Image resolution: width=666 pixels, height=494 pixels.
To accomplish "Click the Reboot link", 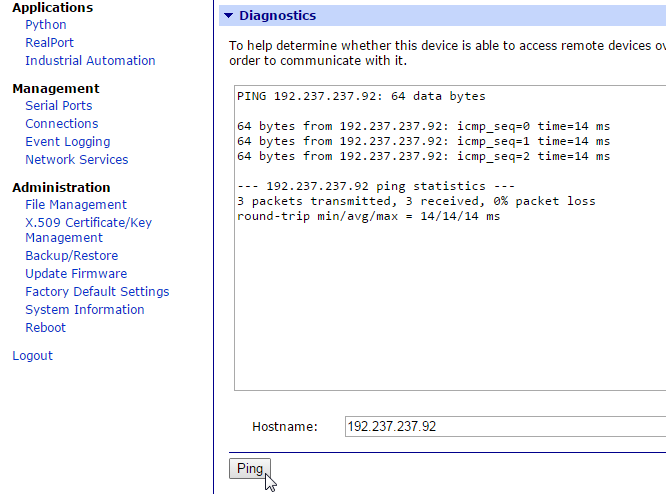I will (x=45, y=328).
